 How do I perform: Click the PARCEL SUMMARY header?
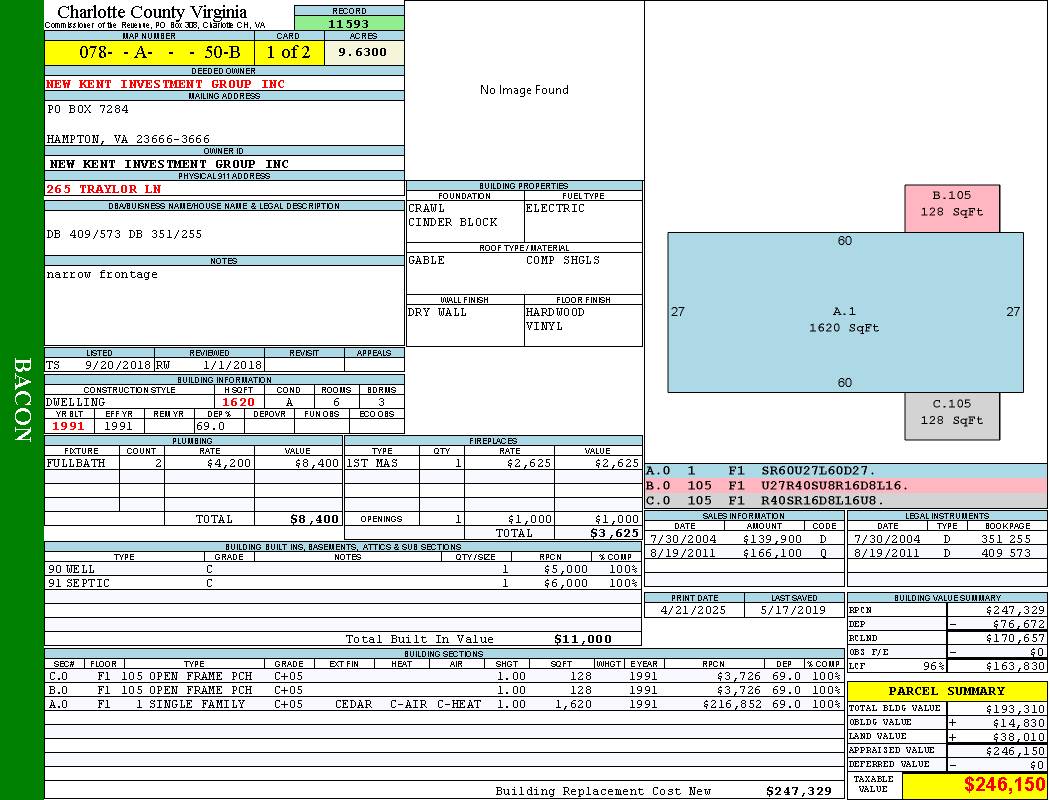(947, 692)
